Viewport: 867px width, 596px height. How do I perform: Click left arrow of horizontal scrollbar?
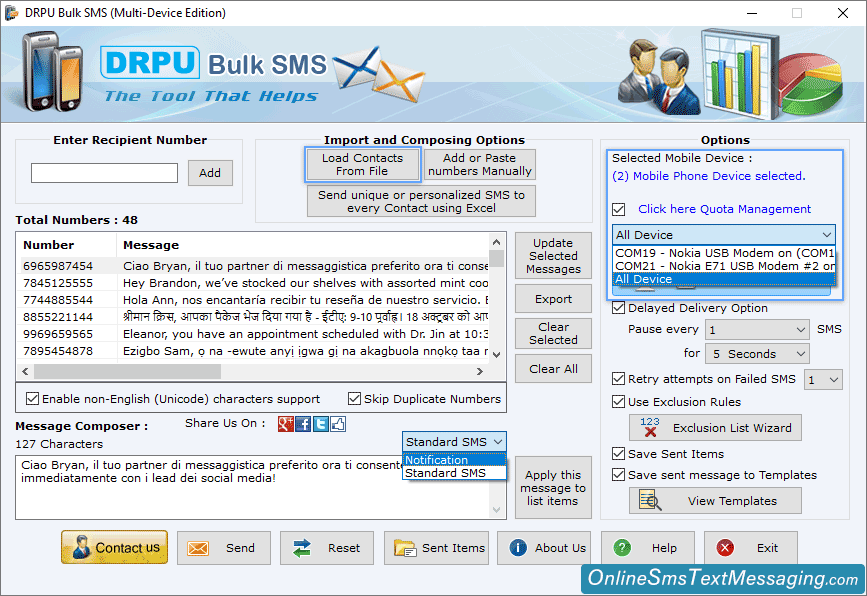click(25, 372)
